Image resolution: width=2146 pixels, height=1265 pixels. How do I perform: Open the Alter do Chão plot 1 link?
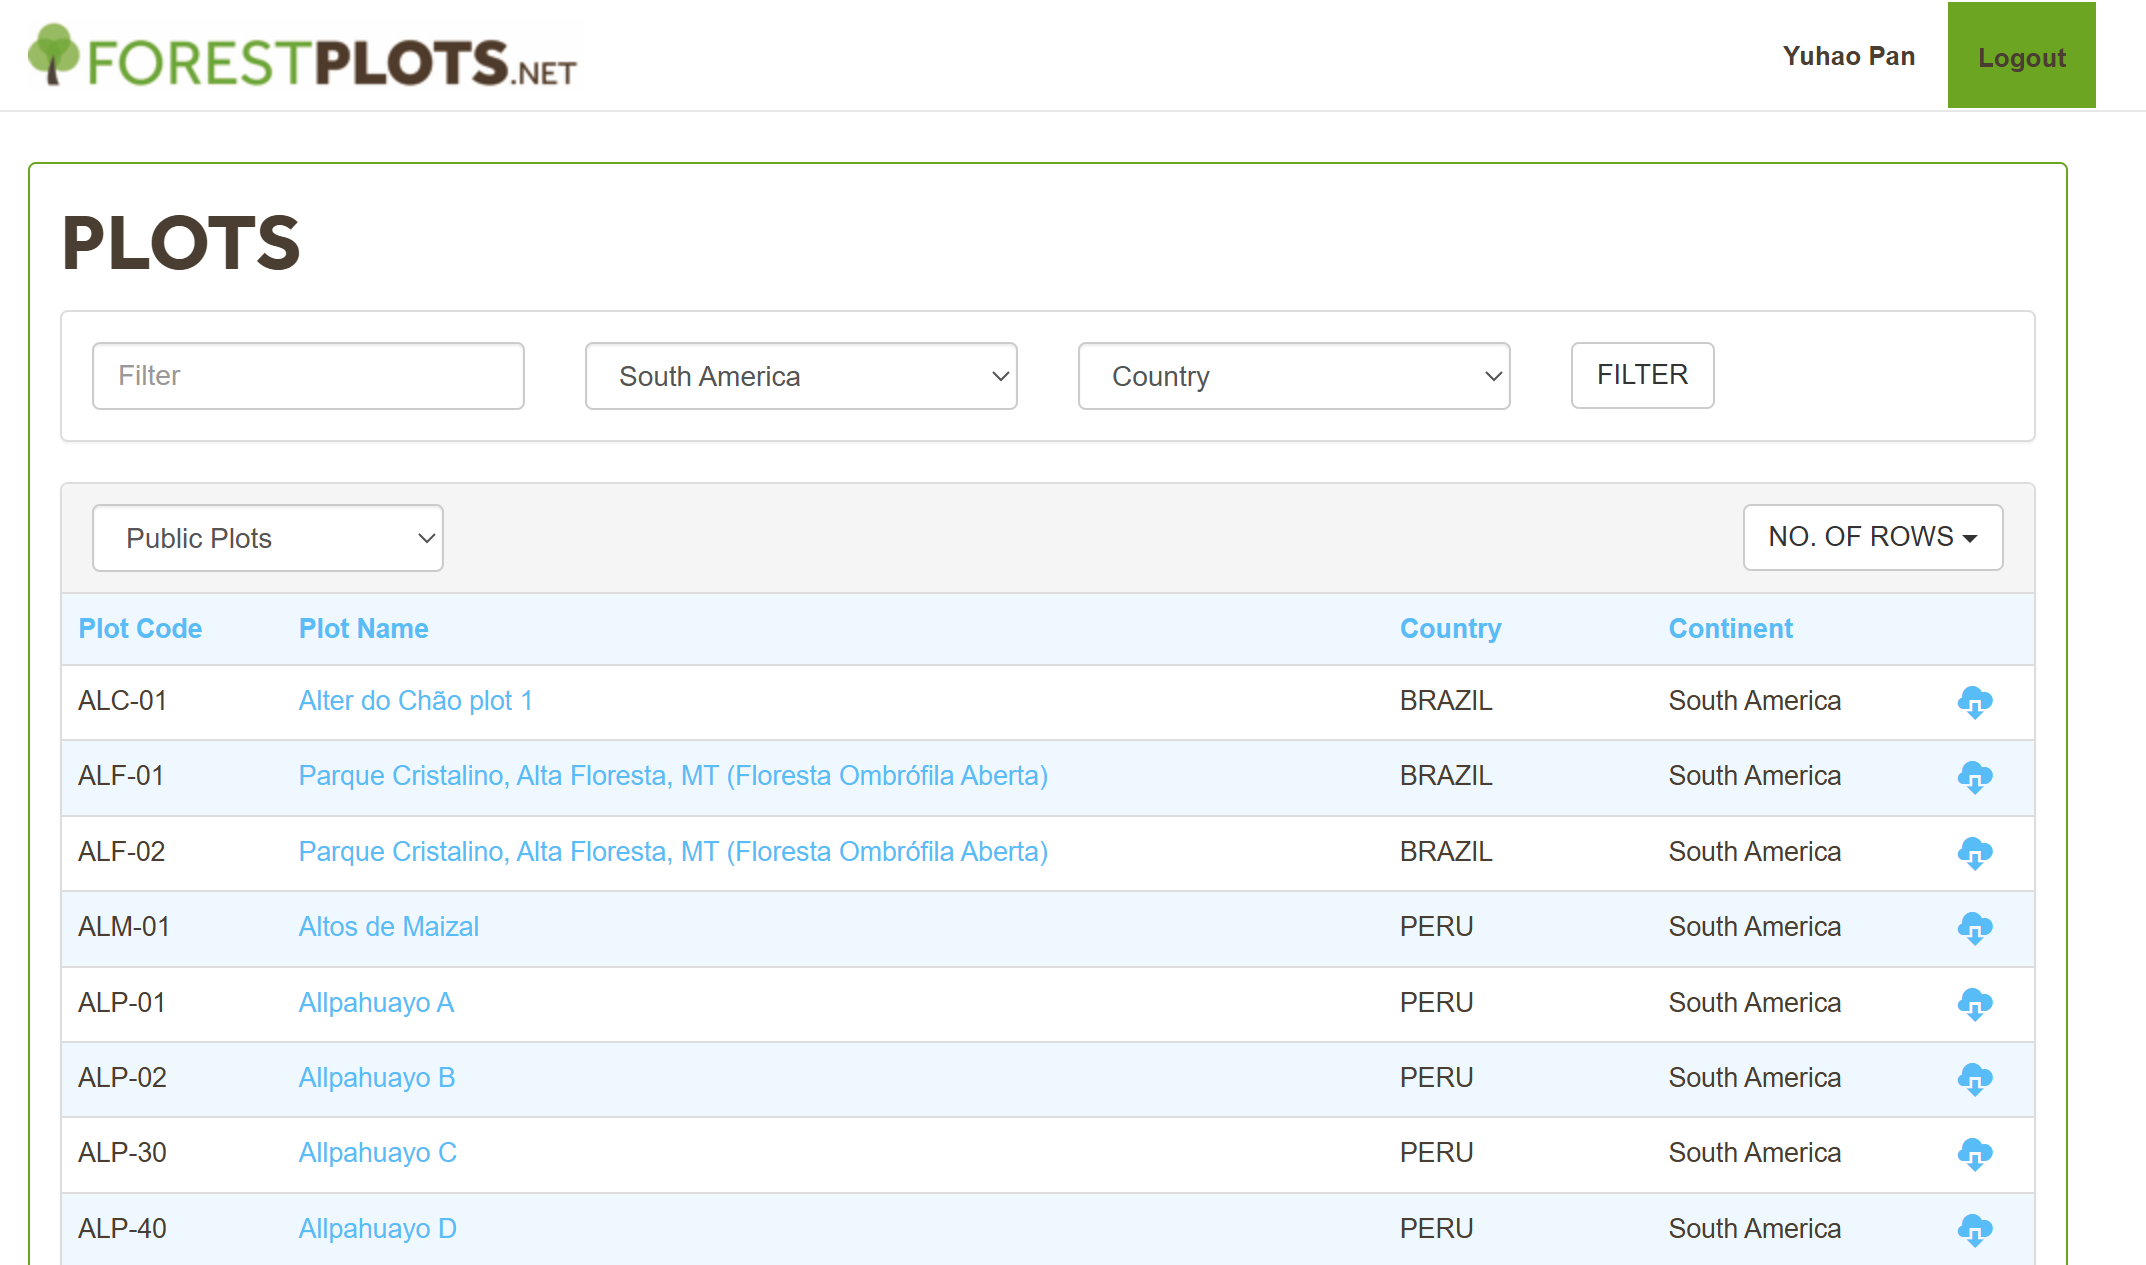415,700
